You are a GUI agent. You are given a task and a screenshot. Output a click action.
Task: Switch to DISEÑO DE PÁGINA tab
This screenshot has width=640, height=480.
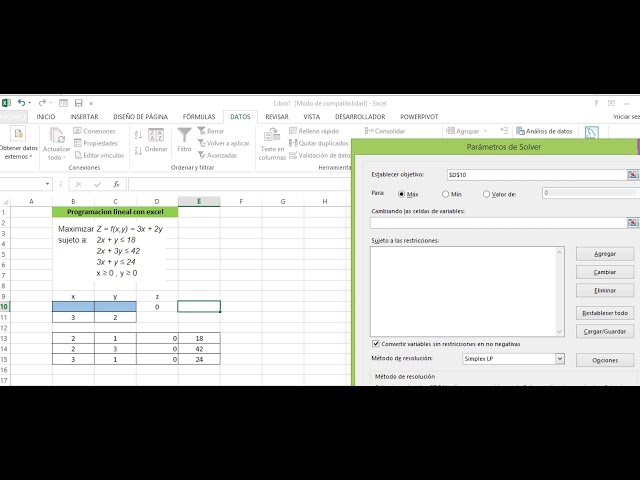pos(140,117)
